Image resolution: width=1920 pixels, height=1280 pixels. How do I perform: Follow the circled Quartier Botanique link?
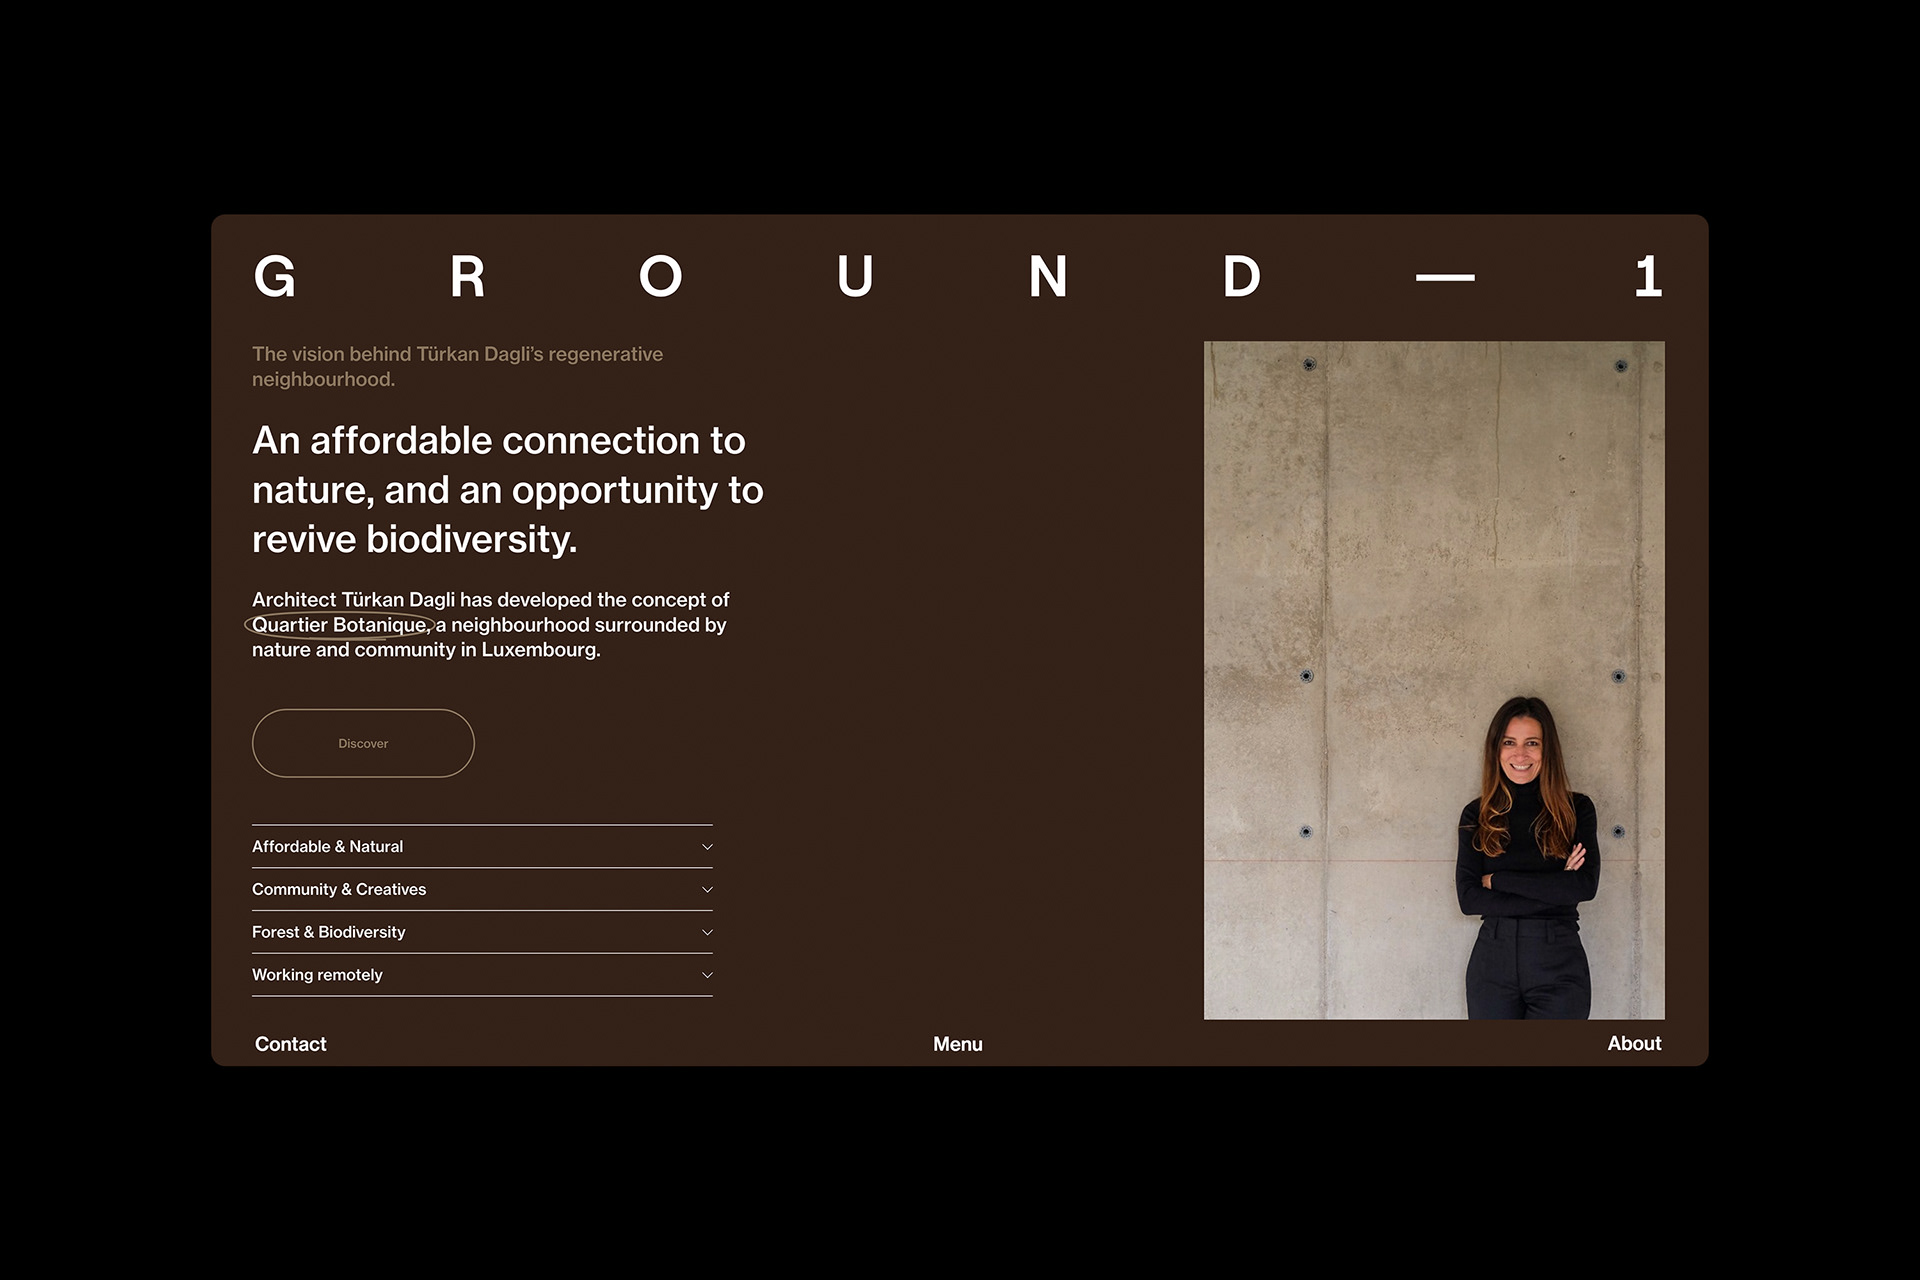[x=340, y=625]
